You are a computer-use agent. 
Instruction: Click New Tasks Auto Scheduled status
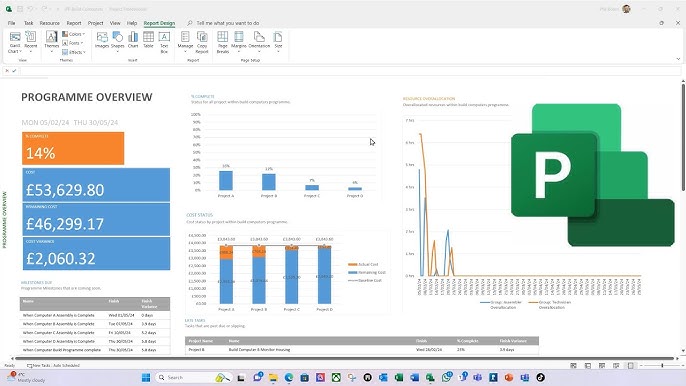coord(53,365)
